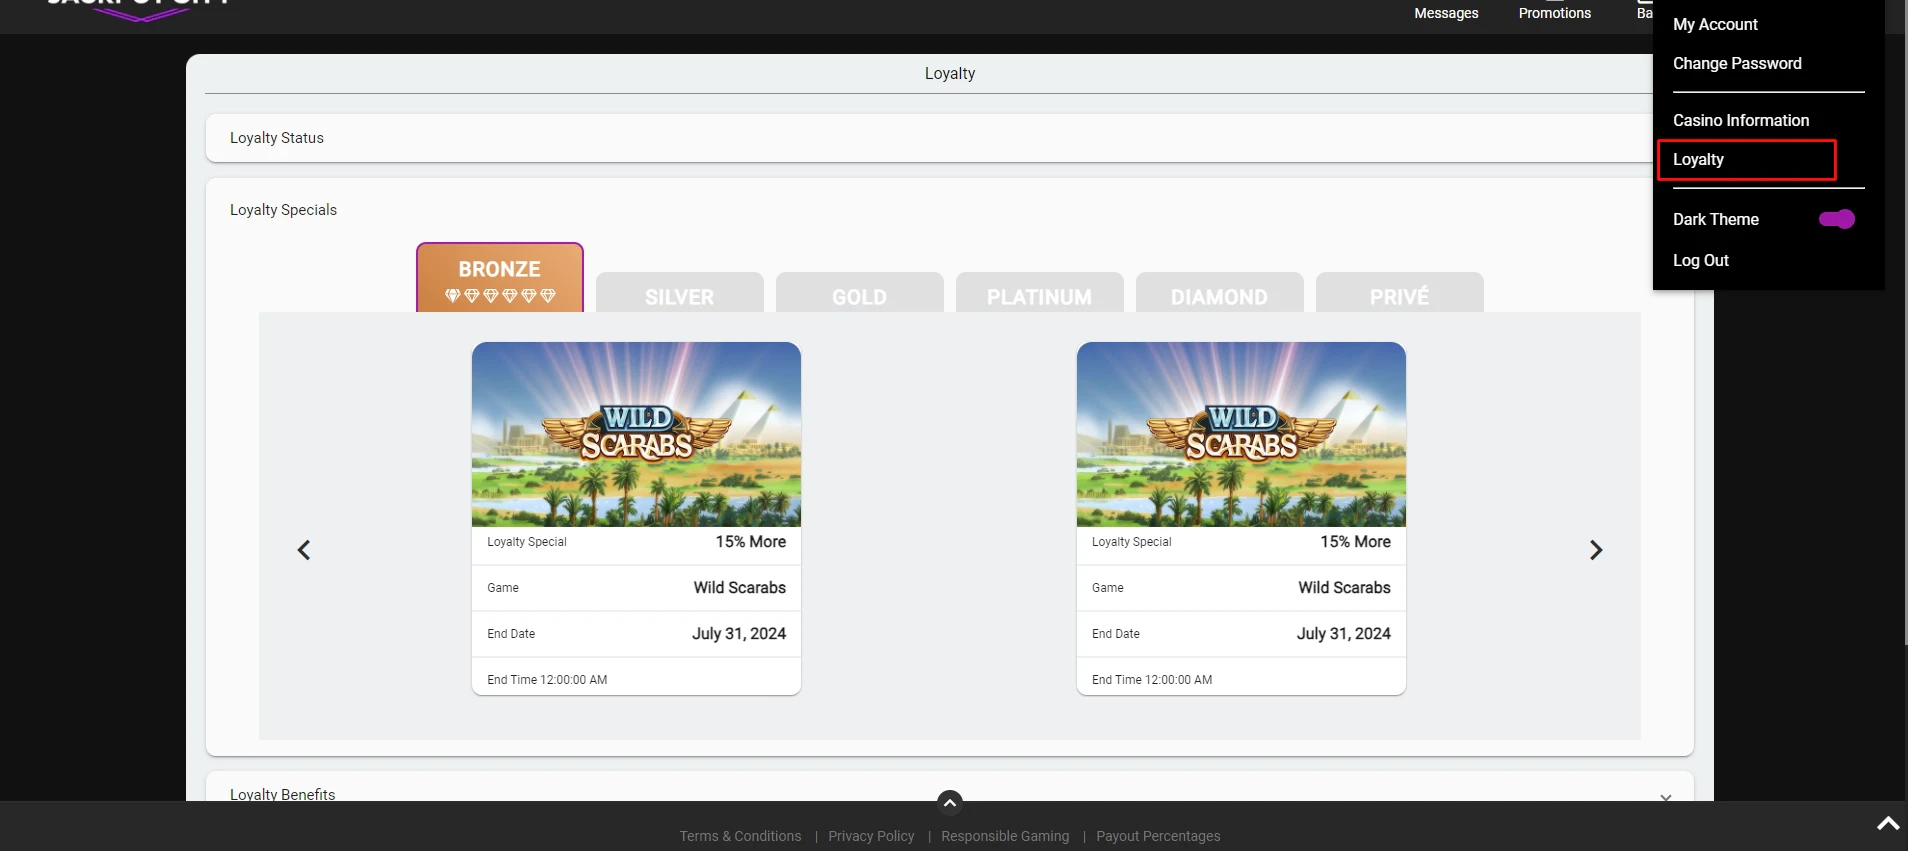
Task: Click the scroll-to-top chevron icon
Action: tap(1888, 824)
